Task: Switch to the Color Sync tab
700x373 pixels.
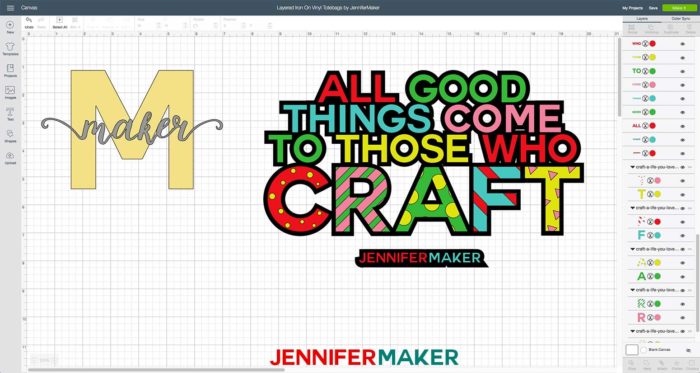Action: [x=680, y=19]
